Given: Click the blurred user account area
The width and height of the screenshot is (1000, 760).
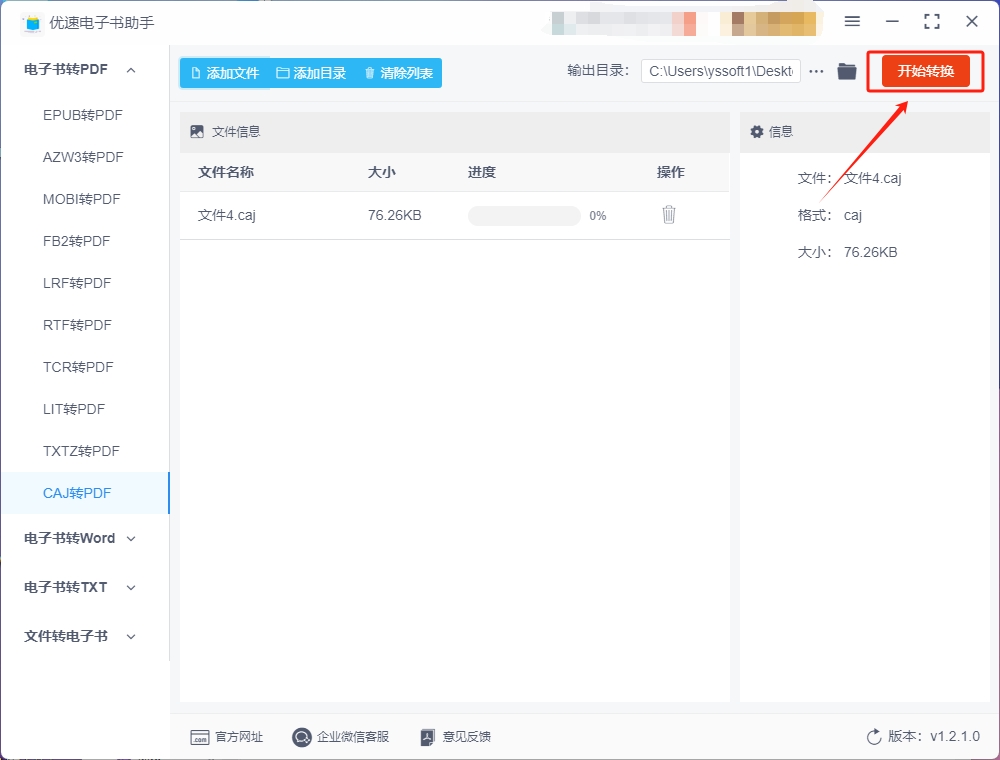Looking at the screenshot, I should pyautogui.click(x=684, y=24).
